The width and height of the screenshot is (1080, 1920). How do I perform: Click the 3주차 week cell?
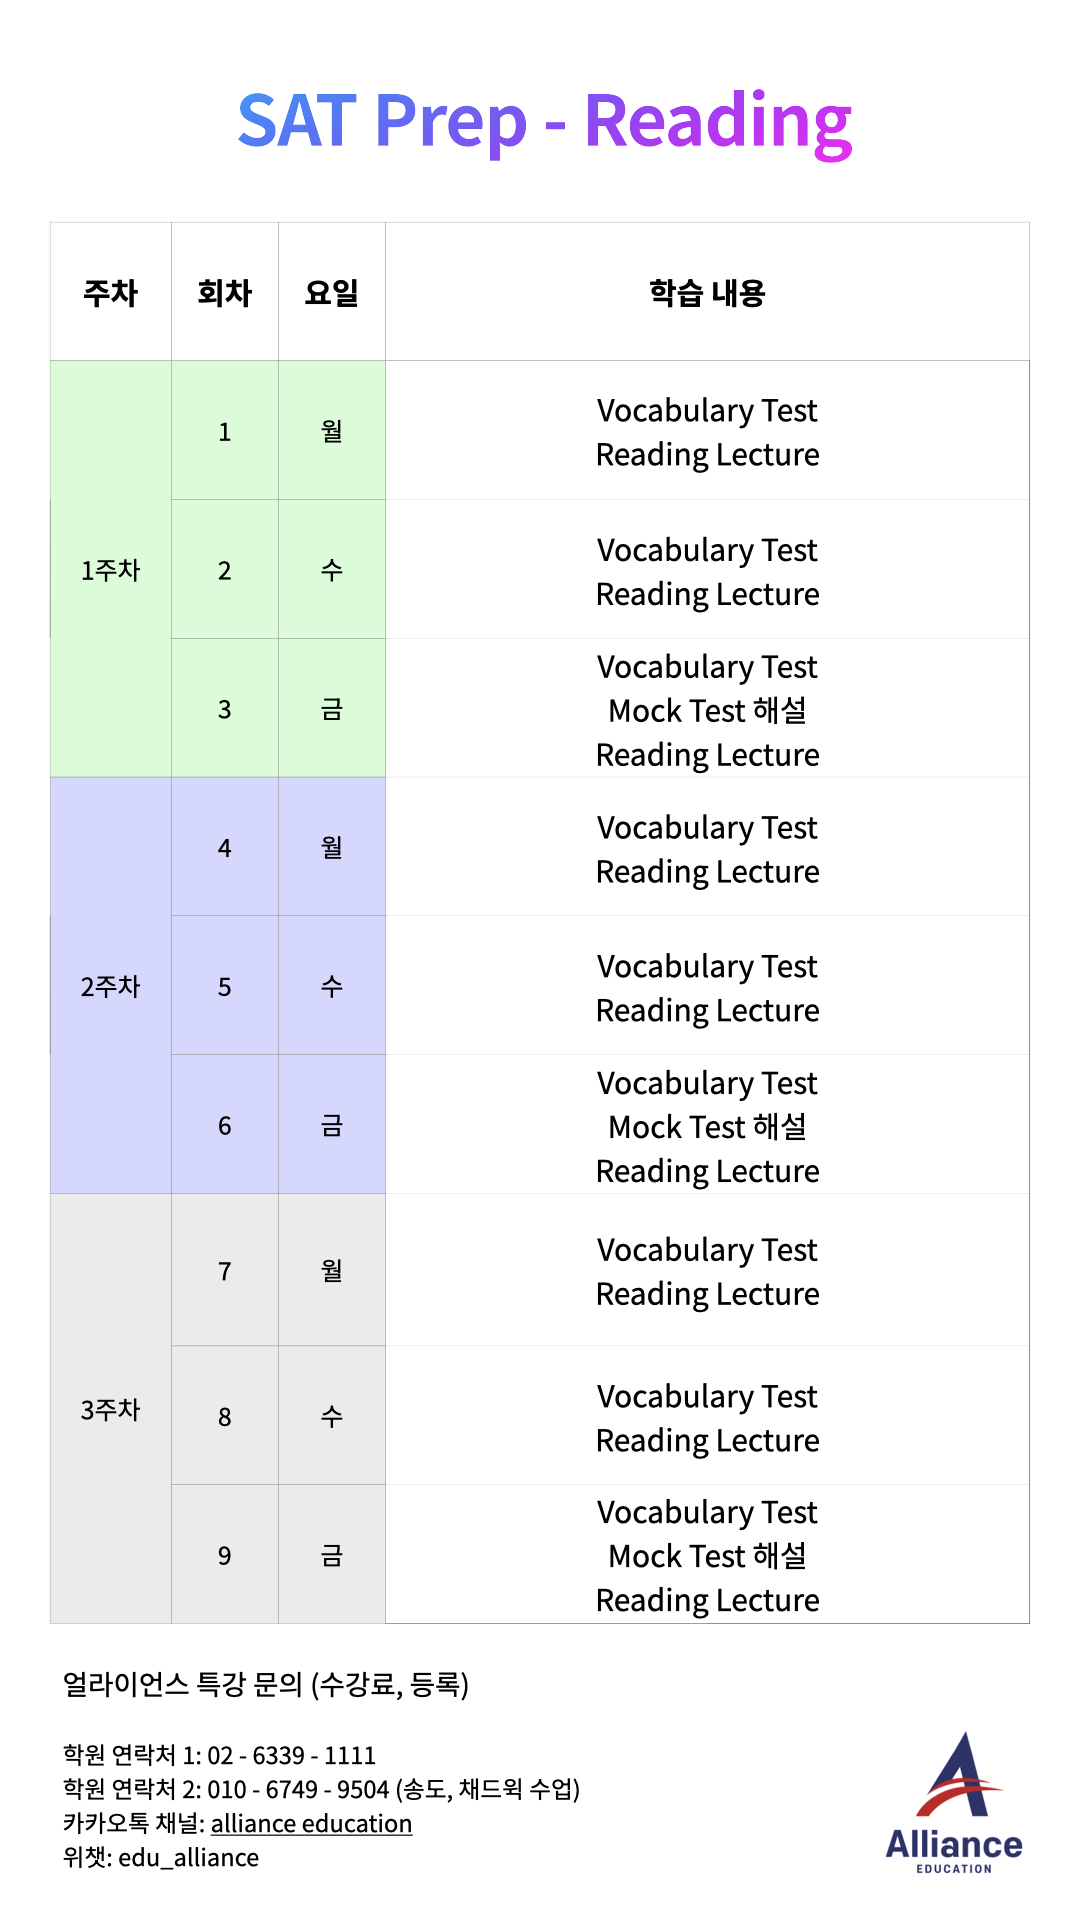110,1409
